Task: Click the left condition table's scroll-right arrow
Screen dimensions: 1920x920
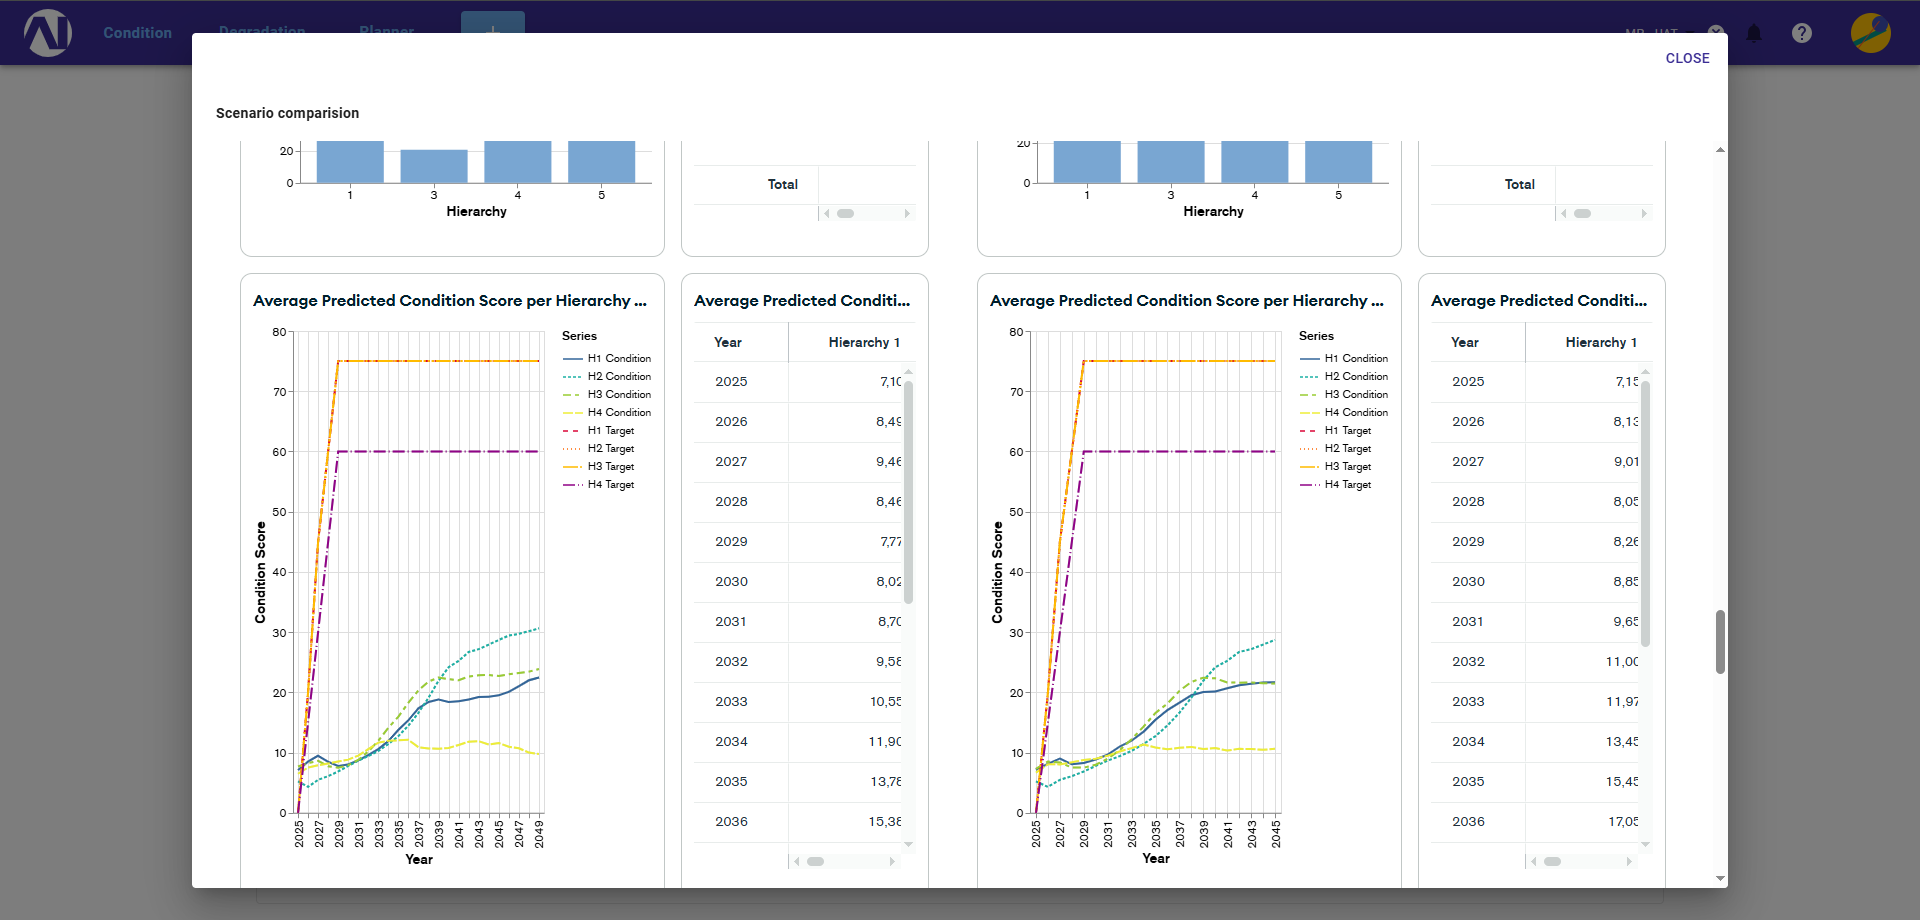Action: [892, 861]
